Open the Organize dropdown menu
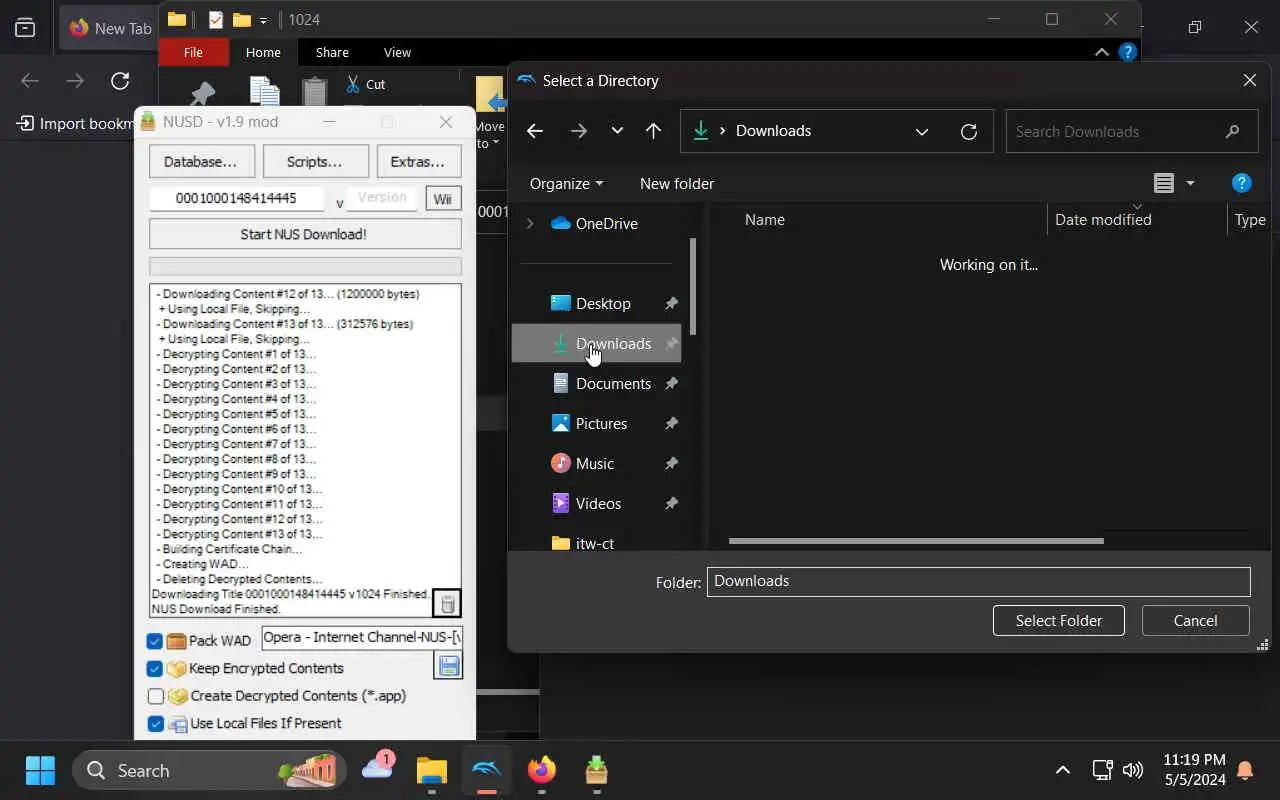 (x=566, y=183)
